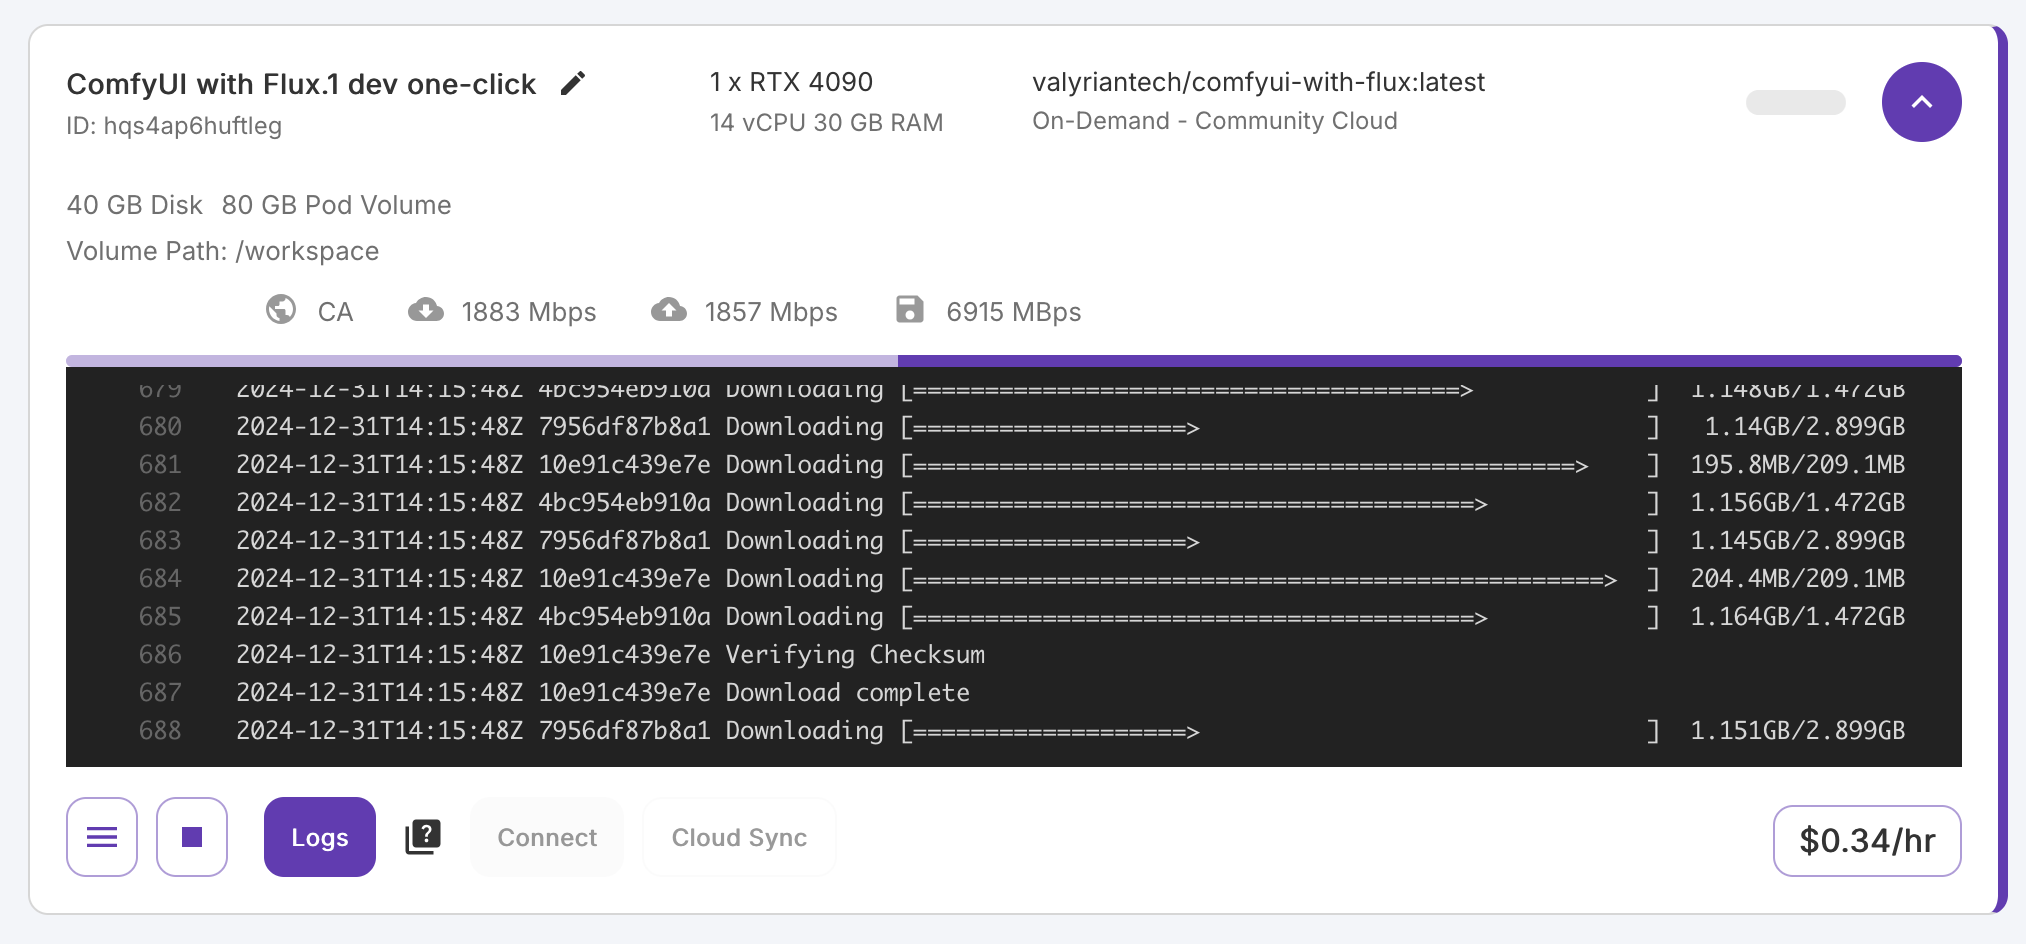The width and height of the screenshot is (2026, 944).
Task: Open the help question-mark icon
Action: tap(423, 836)
